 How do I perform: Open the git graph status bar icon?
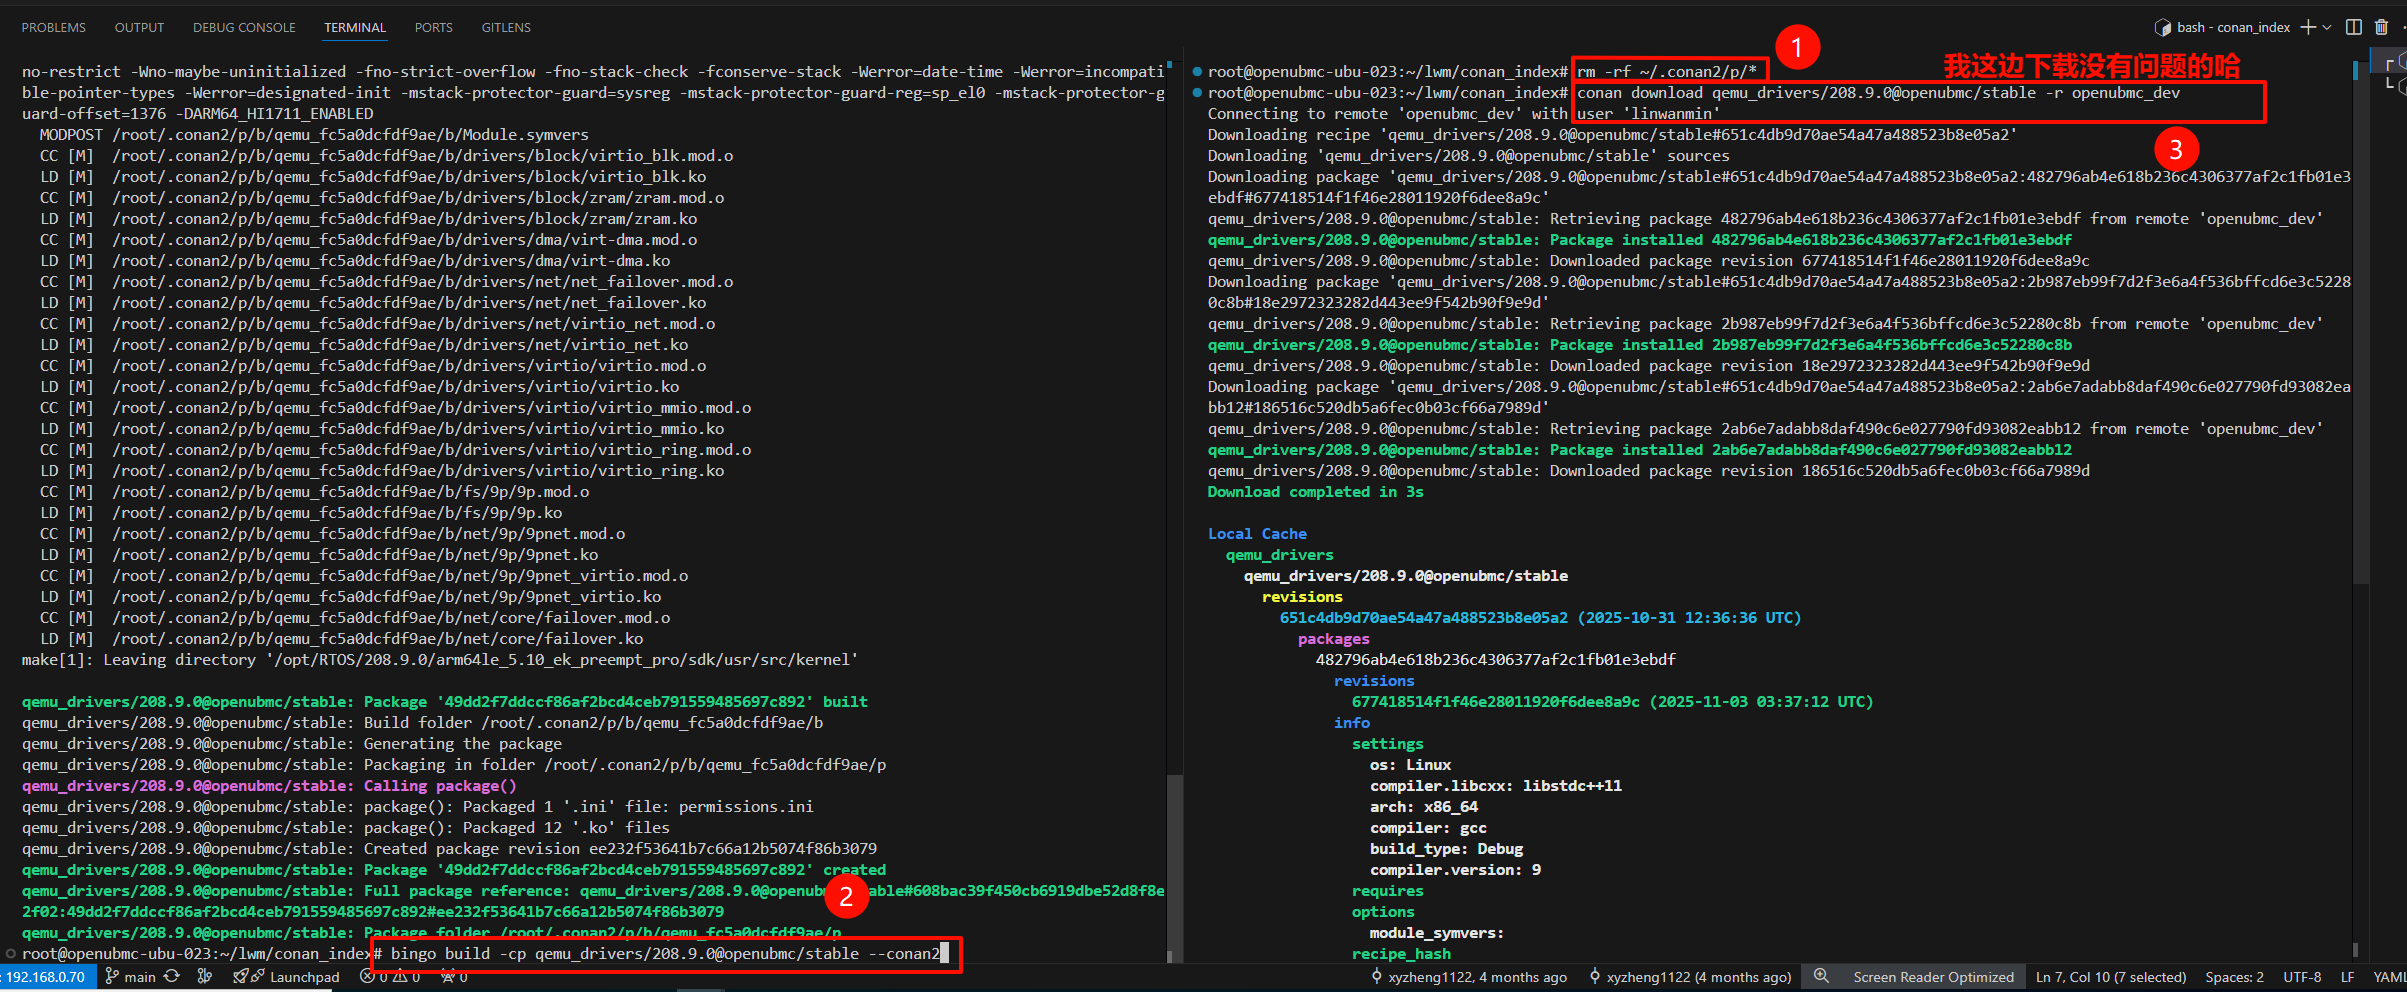(205, 977)
